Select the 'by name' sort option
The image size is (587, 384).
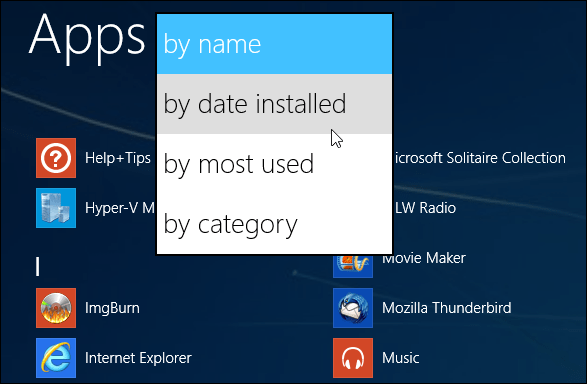[274, 44]
